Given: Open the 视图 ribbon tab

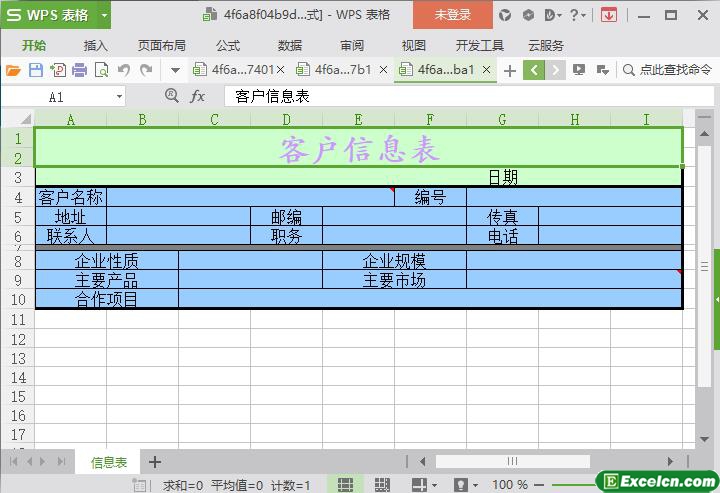Looking at the screenshot, I should (x=414, y=45).
